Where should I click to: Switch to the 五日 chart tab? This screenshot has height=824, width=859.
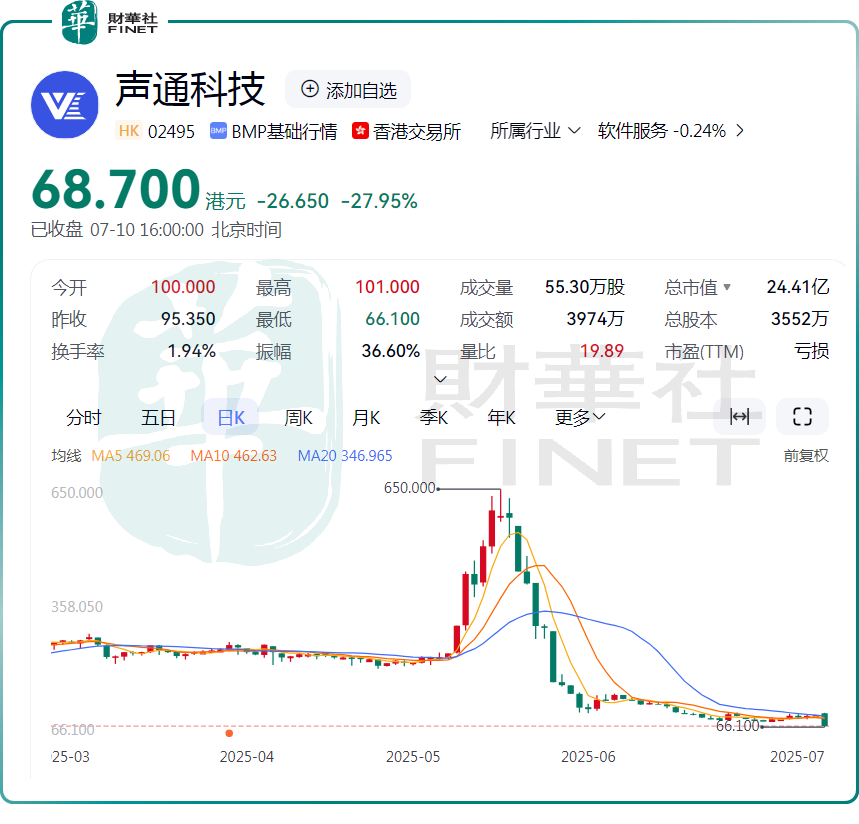[158, 417]
